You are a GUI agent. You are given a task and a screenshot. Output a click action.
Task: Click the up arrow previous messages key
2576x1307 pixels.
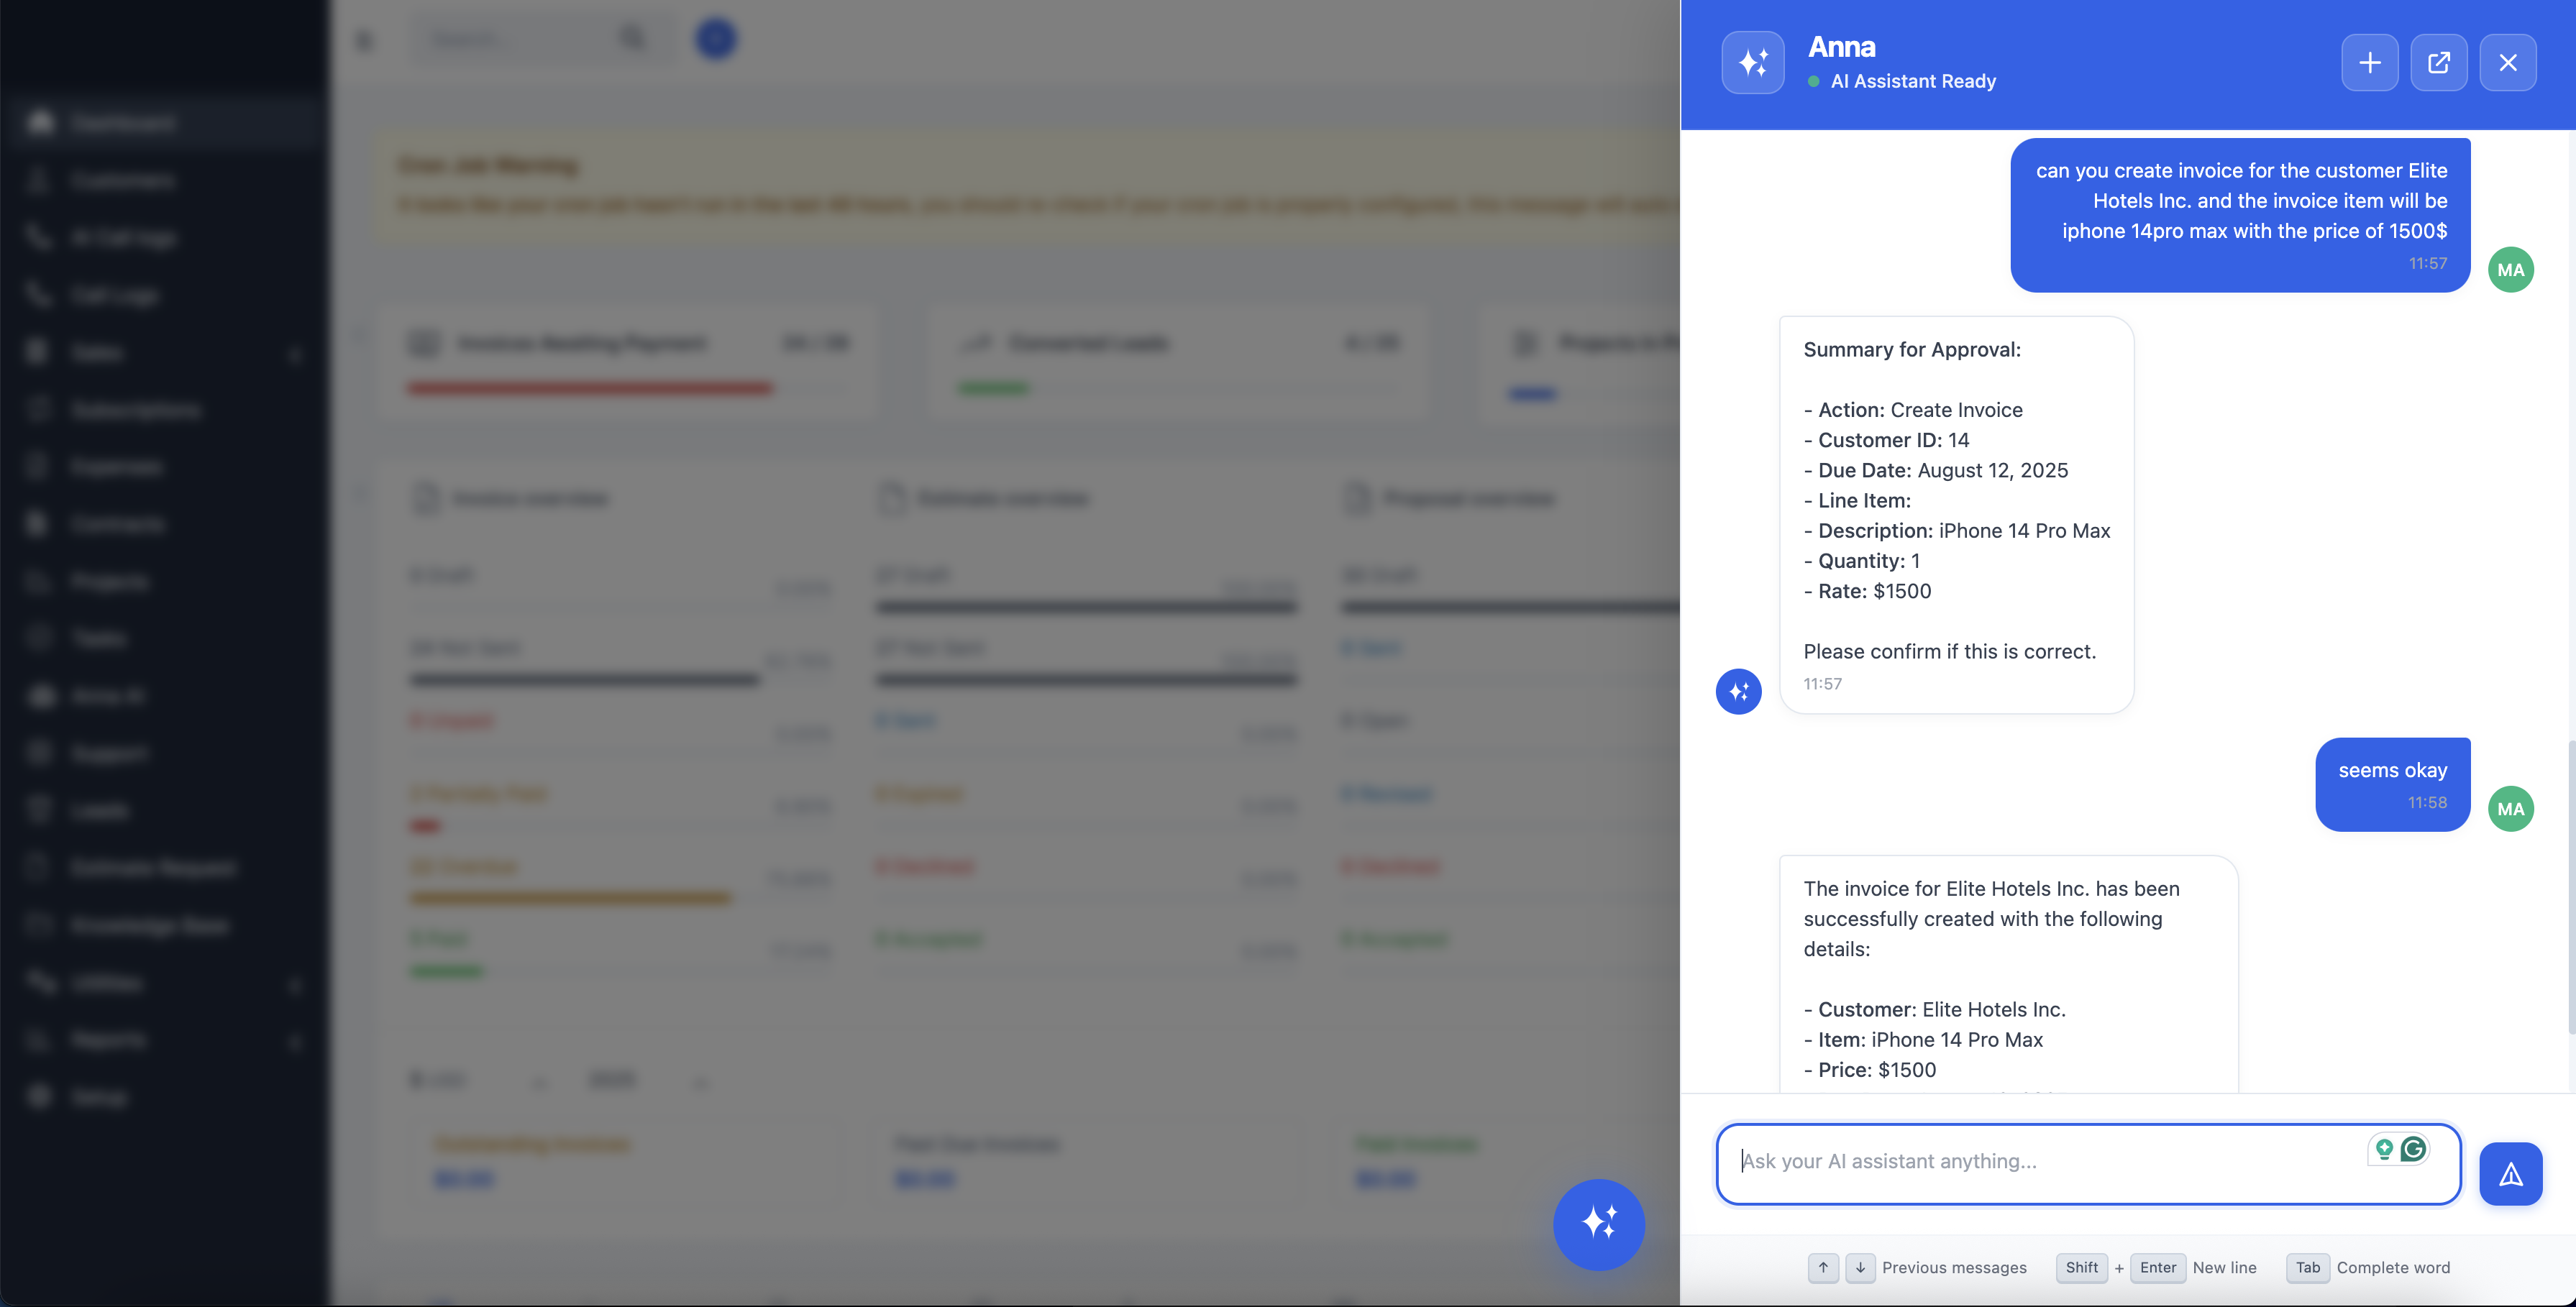[1823, 1268]
